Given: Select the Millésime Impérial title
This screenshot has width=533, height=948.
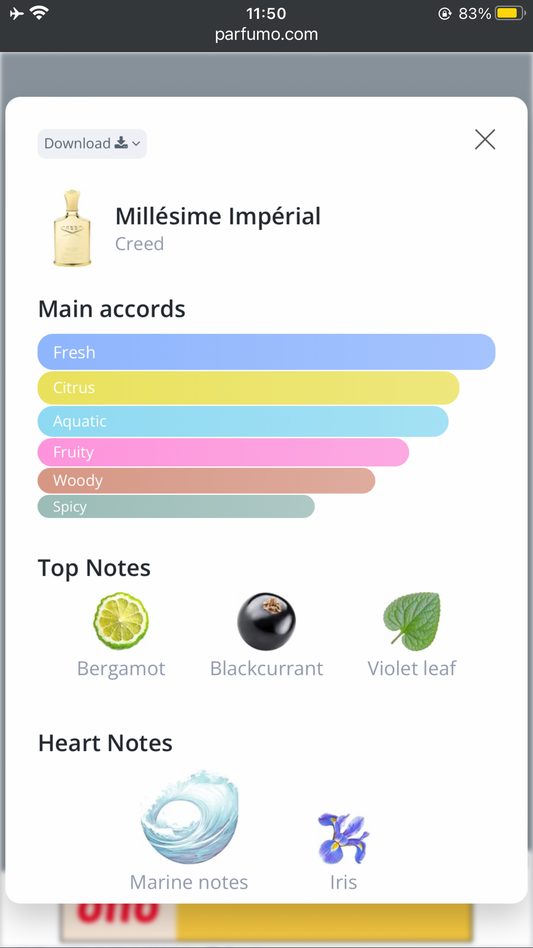Looking at the screenshot, I should coord(218,216).
